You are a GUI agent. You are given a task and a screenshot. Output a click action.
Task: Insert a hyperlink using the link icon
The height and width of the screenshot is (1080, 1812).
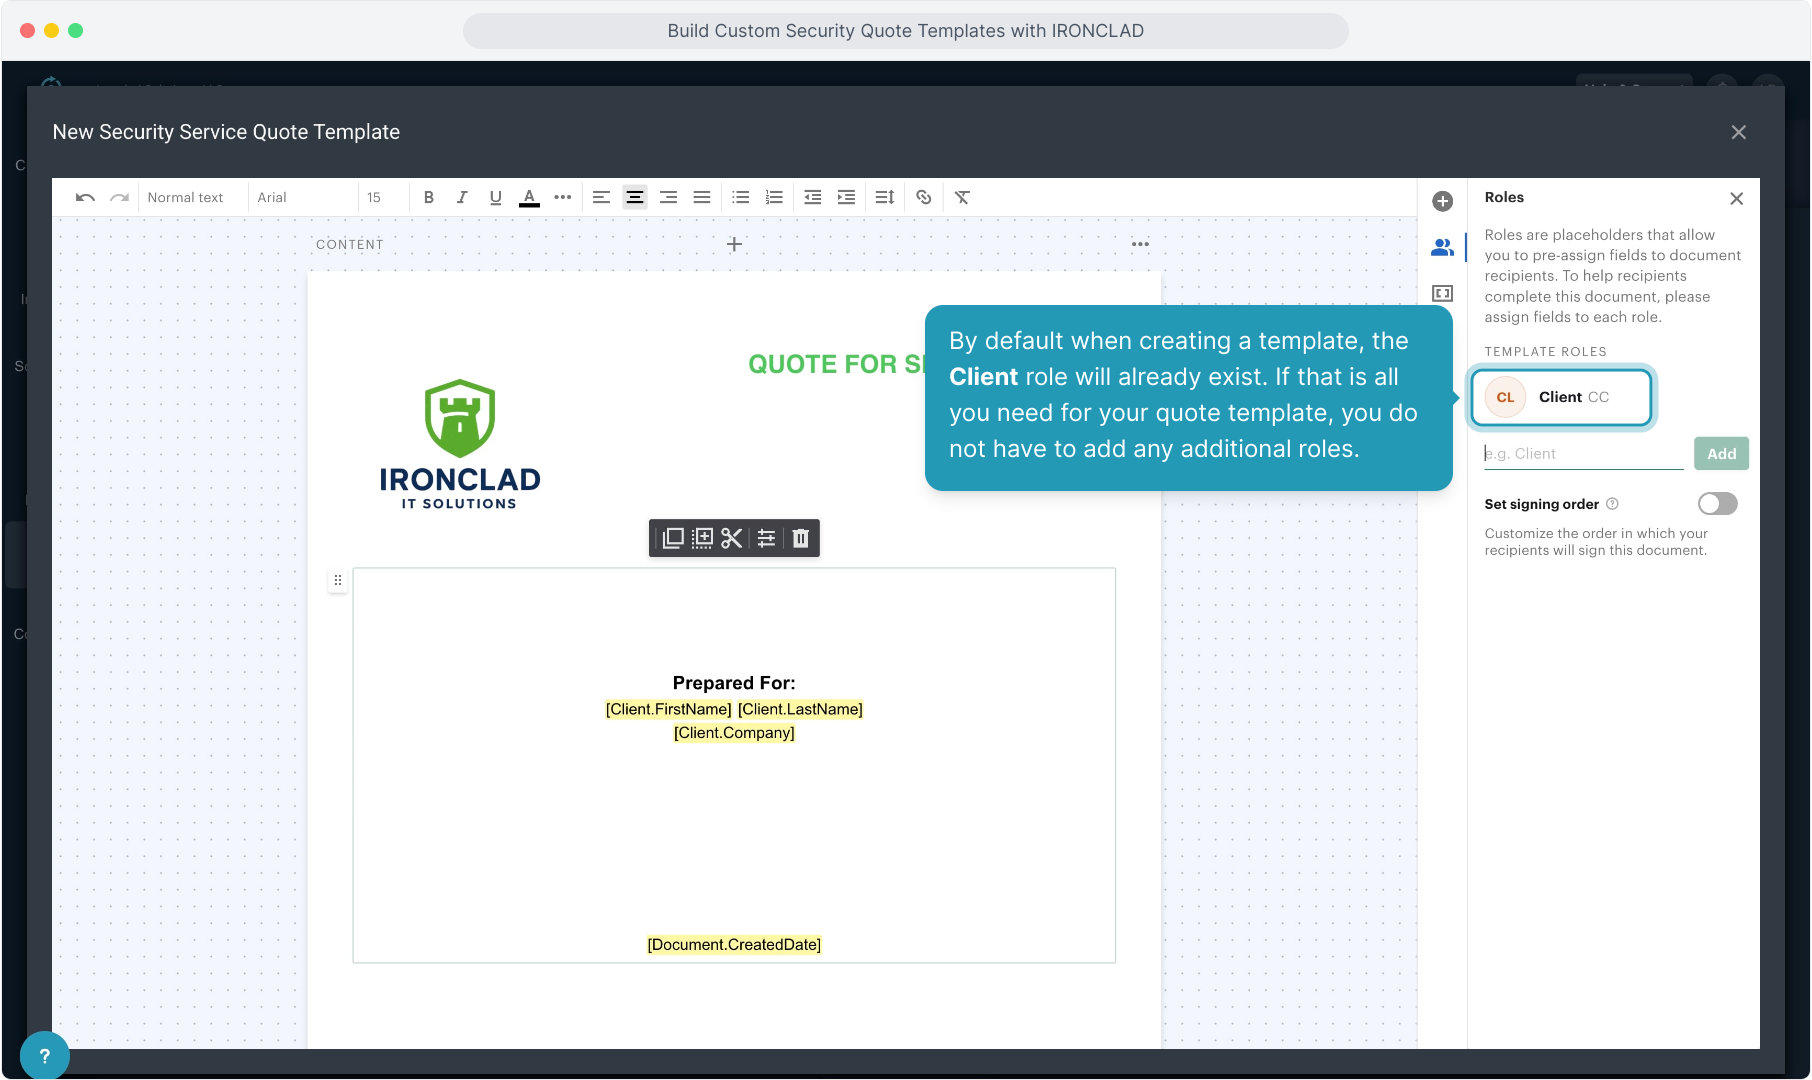pos(923,198)
